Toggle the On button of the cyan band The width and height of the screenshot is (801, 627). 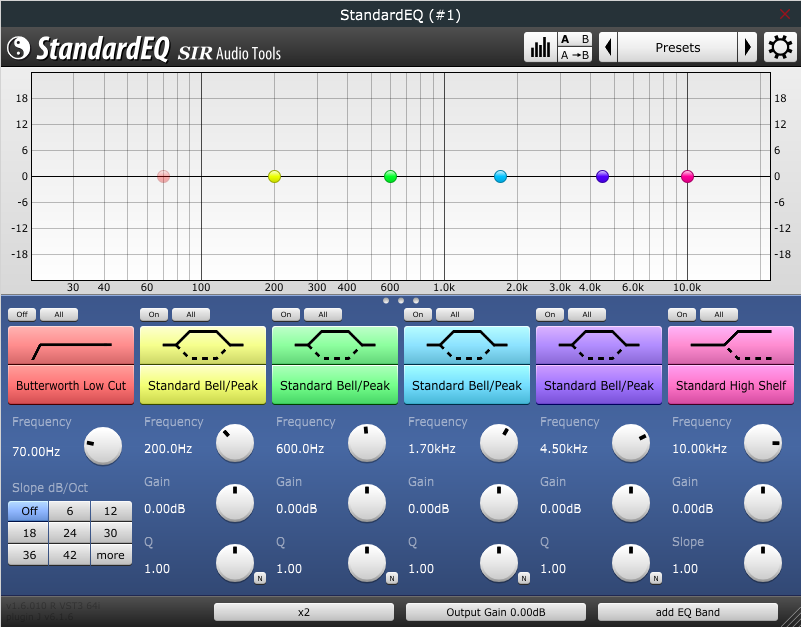pyautogui.click(x=418, y=314)
